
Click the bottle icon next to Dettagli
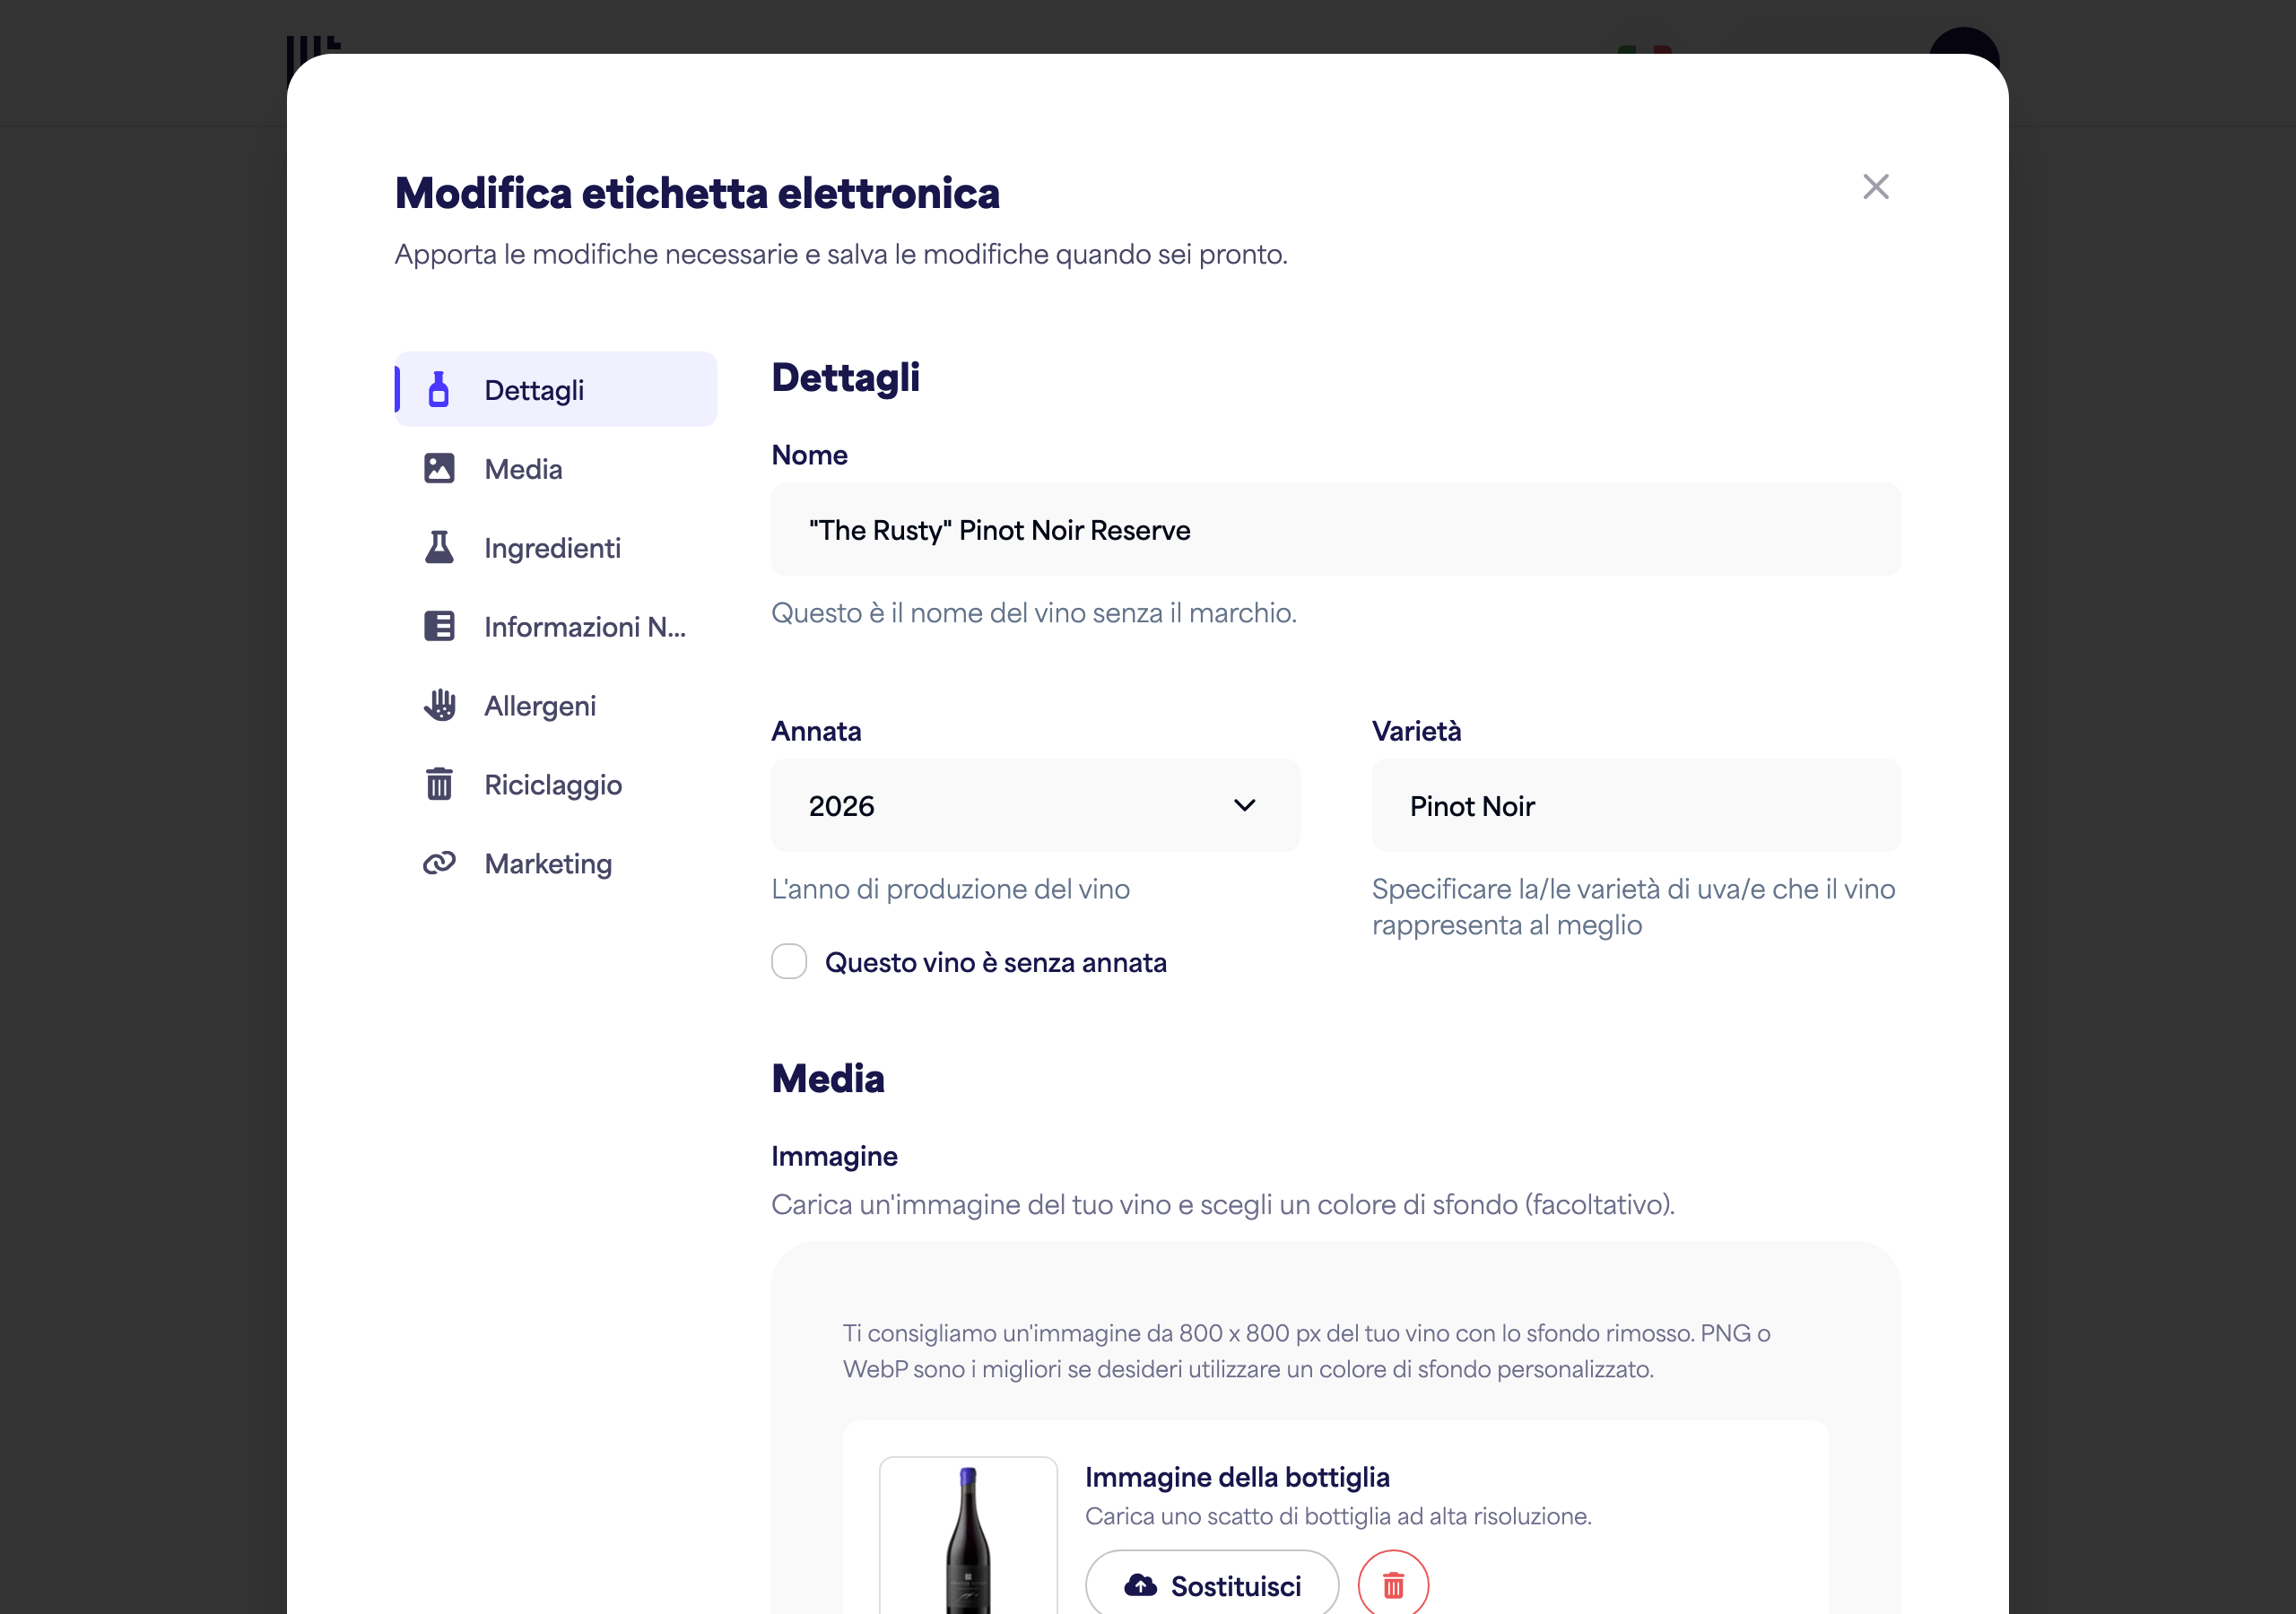[438, 389]
